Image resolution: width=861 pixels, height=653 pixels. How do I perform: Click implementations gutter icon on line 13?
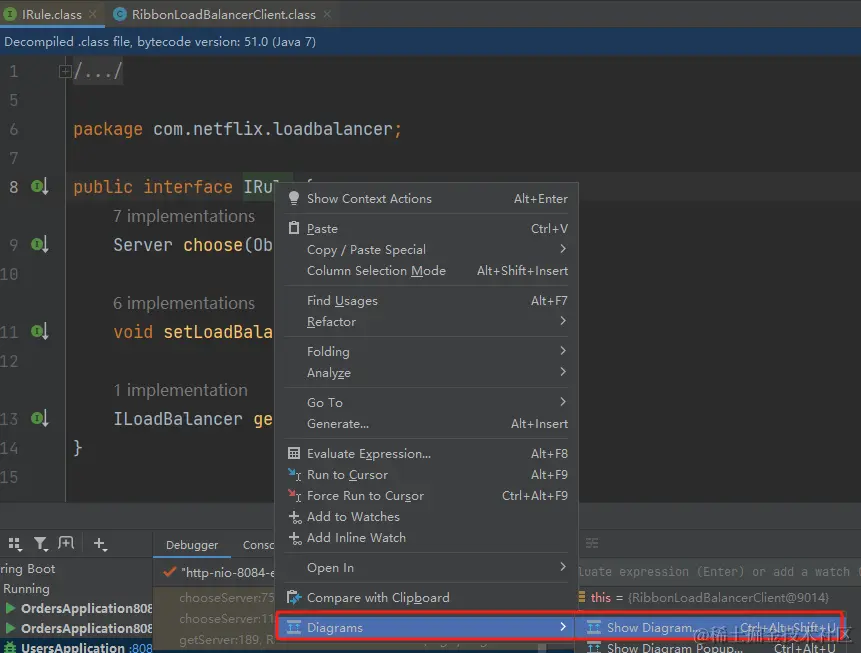[40, 418]
